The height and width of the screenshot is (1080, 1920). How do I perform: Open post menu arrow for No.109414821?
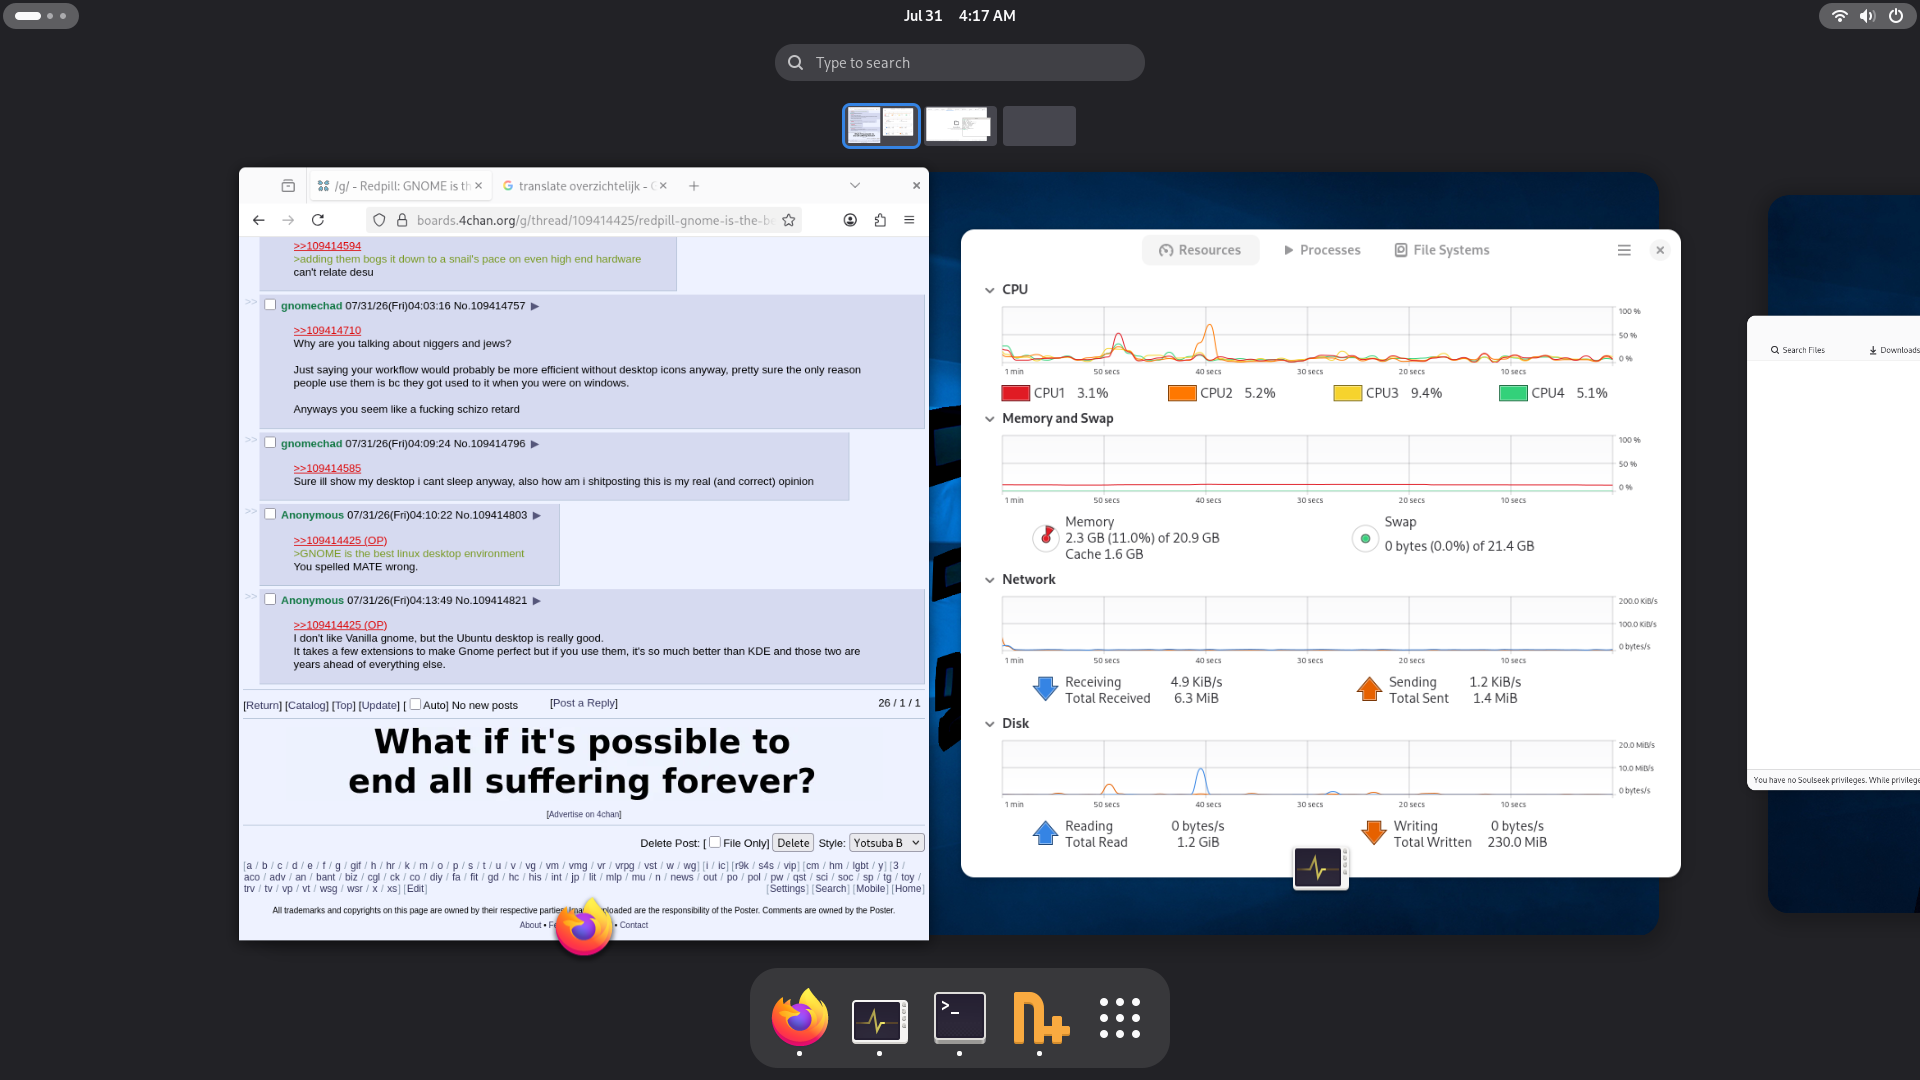point(537,601)
